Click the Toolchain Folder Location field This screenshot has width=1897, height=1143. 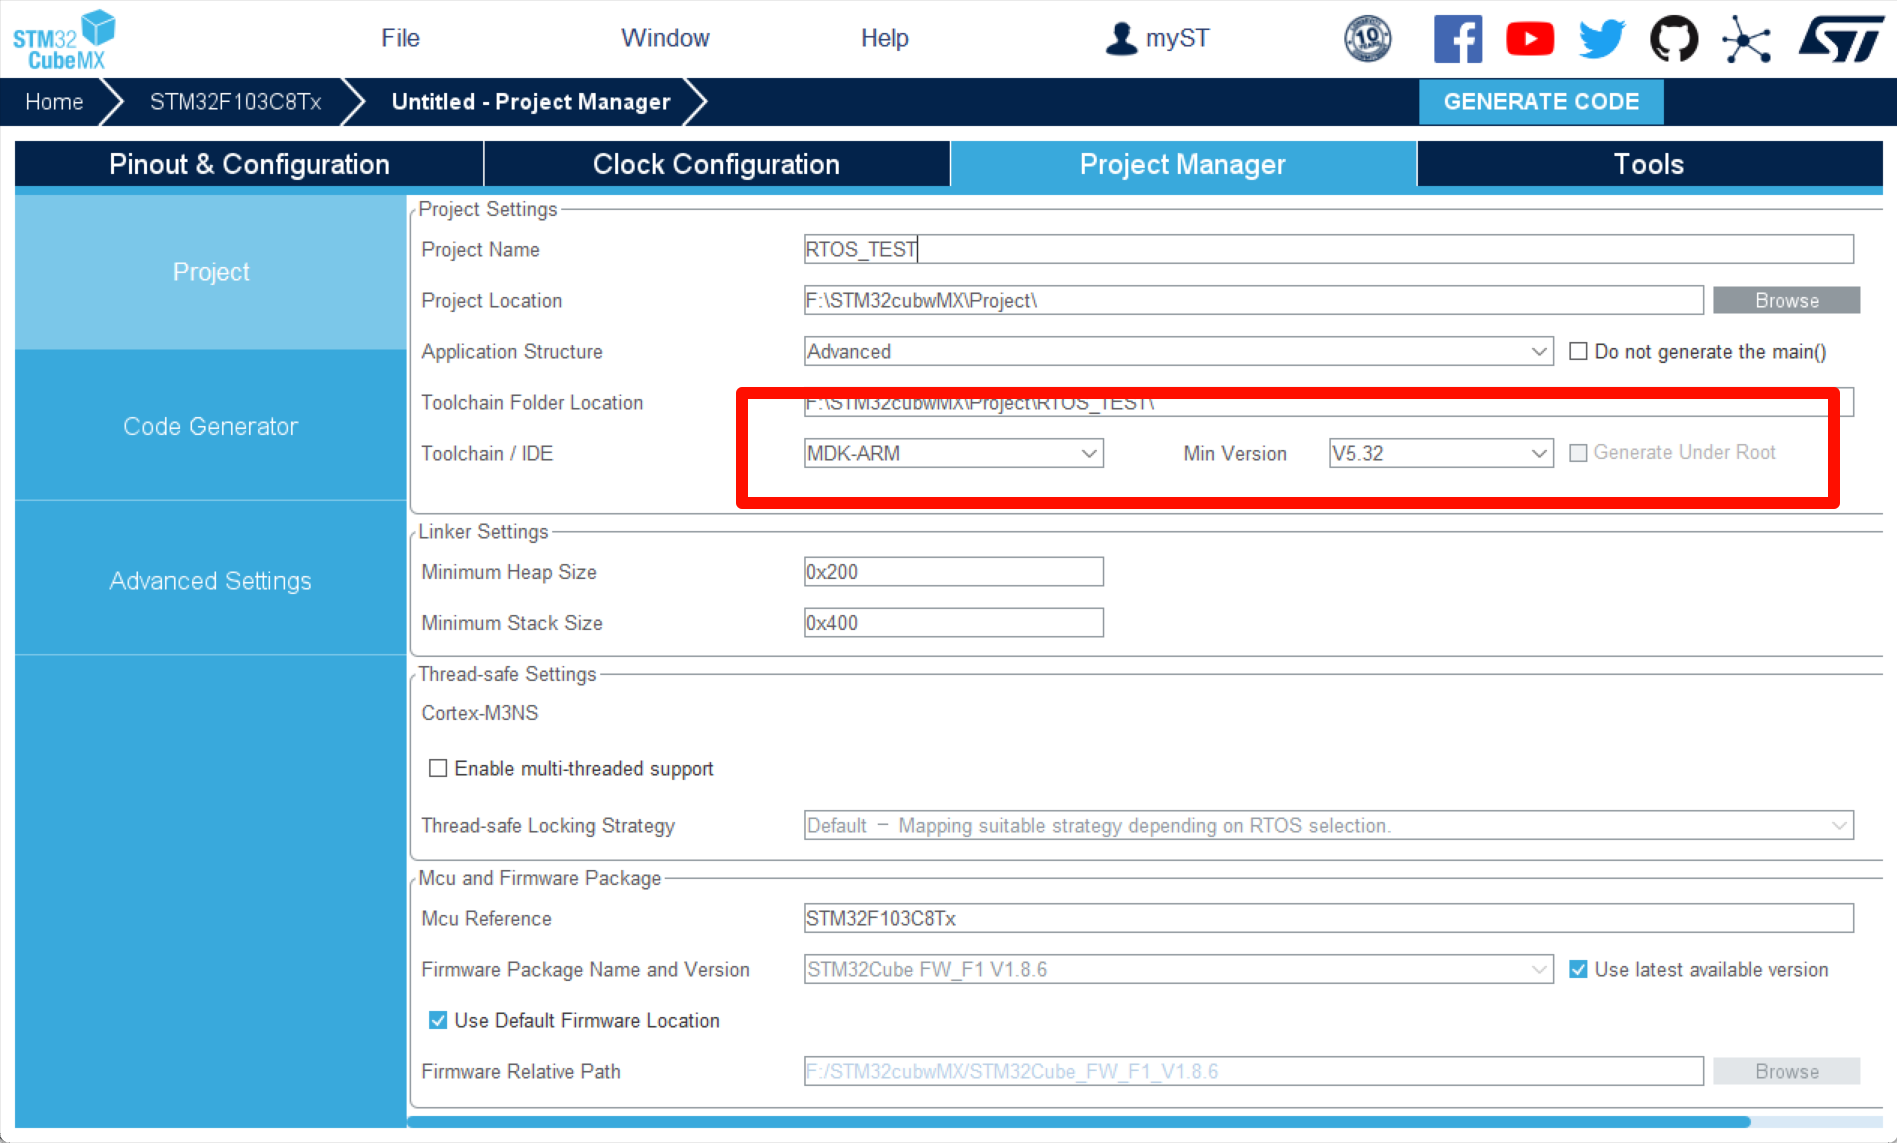(x=1328, y=402)
